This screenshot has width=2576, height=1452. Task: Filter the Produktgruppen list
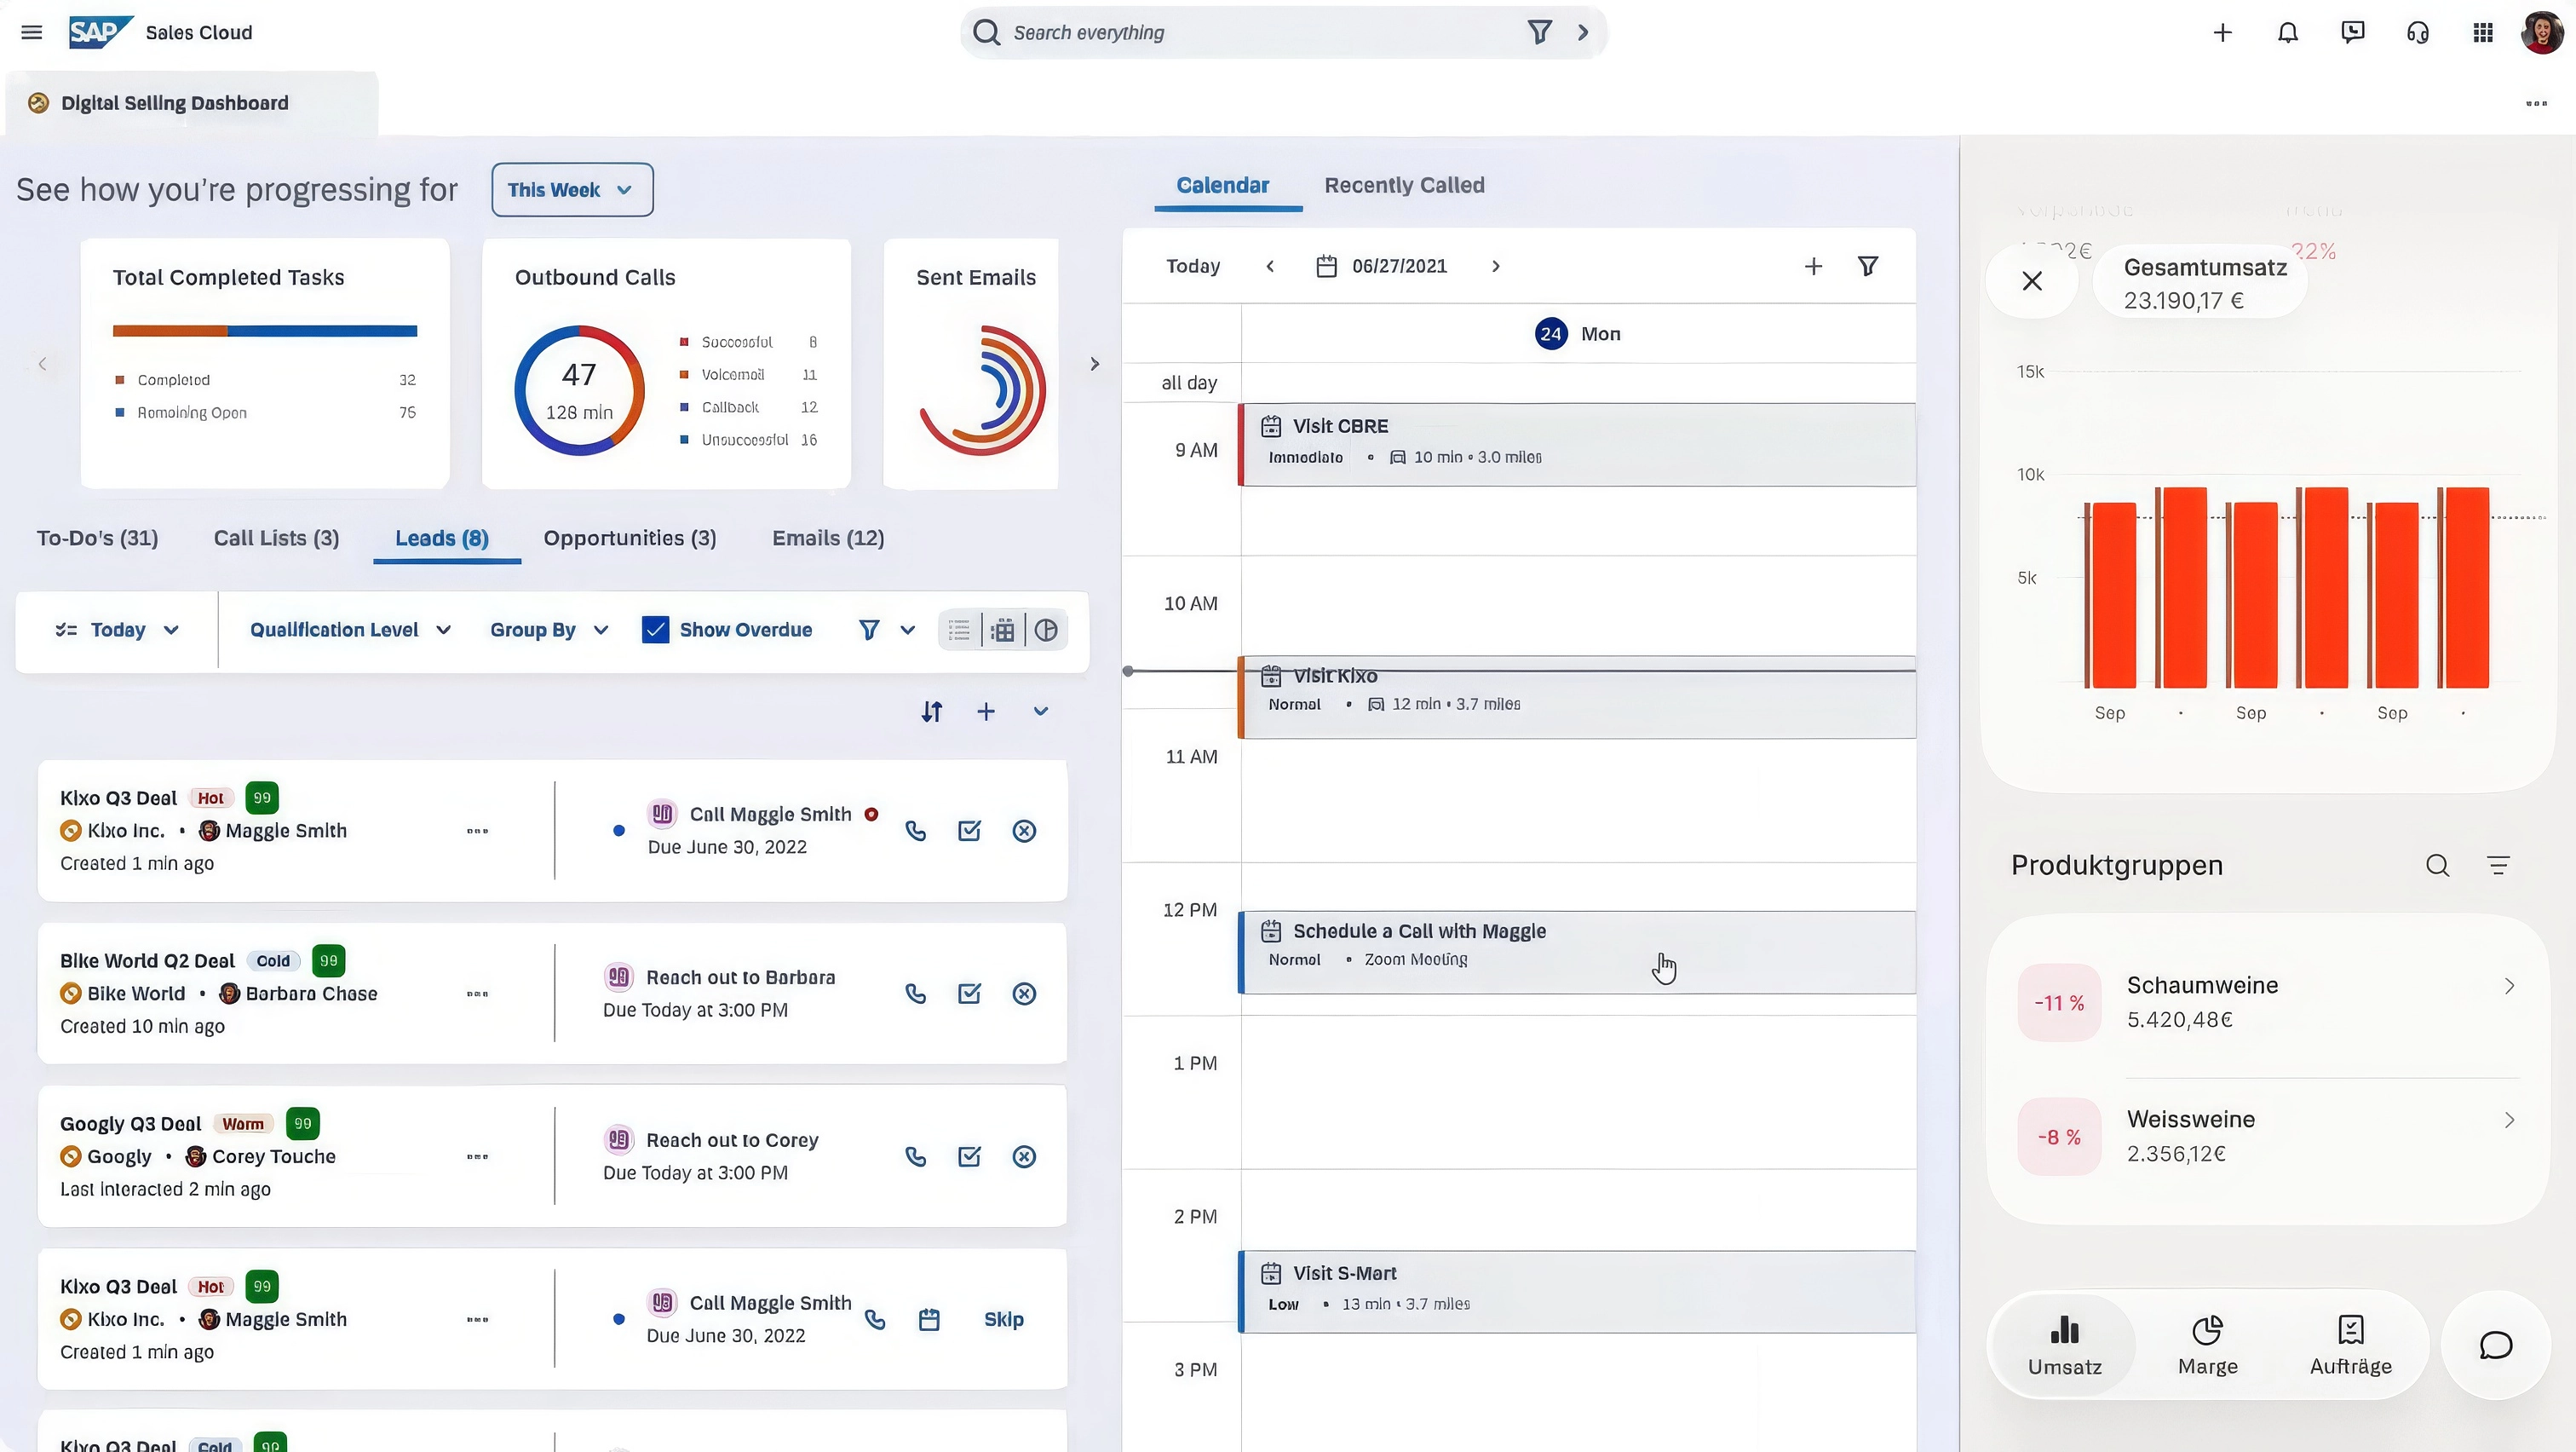[x=2498, y=865]
